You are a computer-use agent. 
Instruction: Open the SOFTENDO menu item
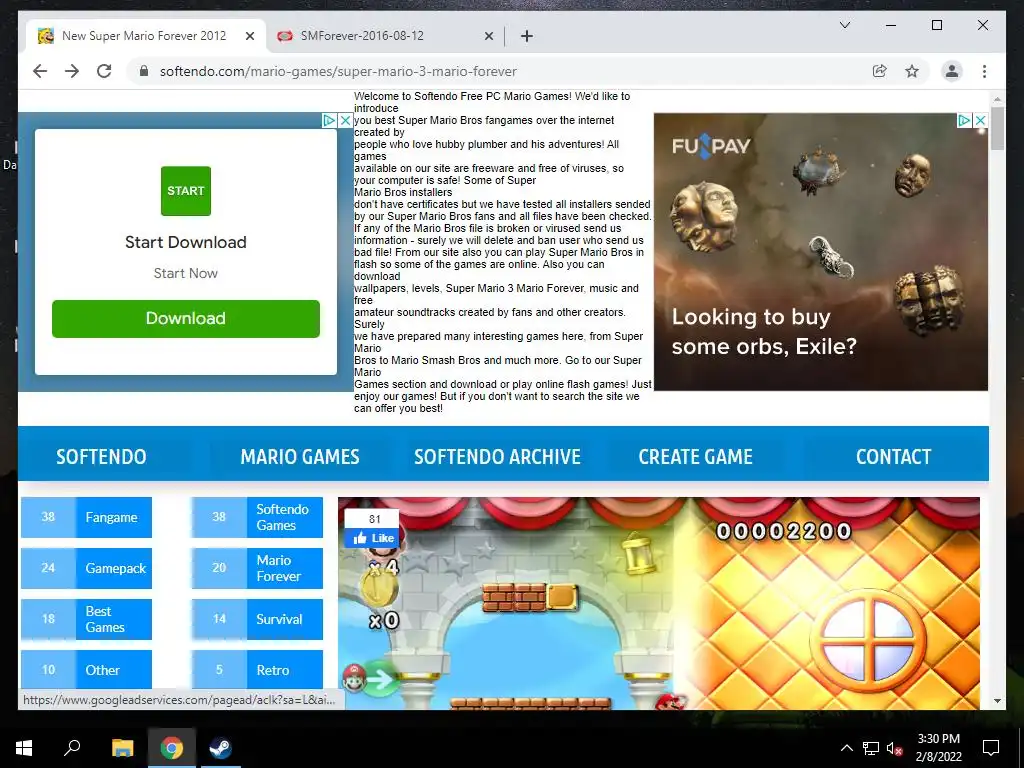pos(101,456)
